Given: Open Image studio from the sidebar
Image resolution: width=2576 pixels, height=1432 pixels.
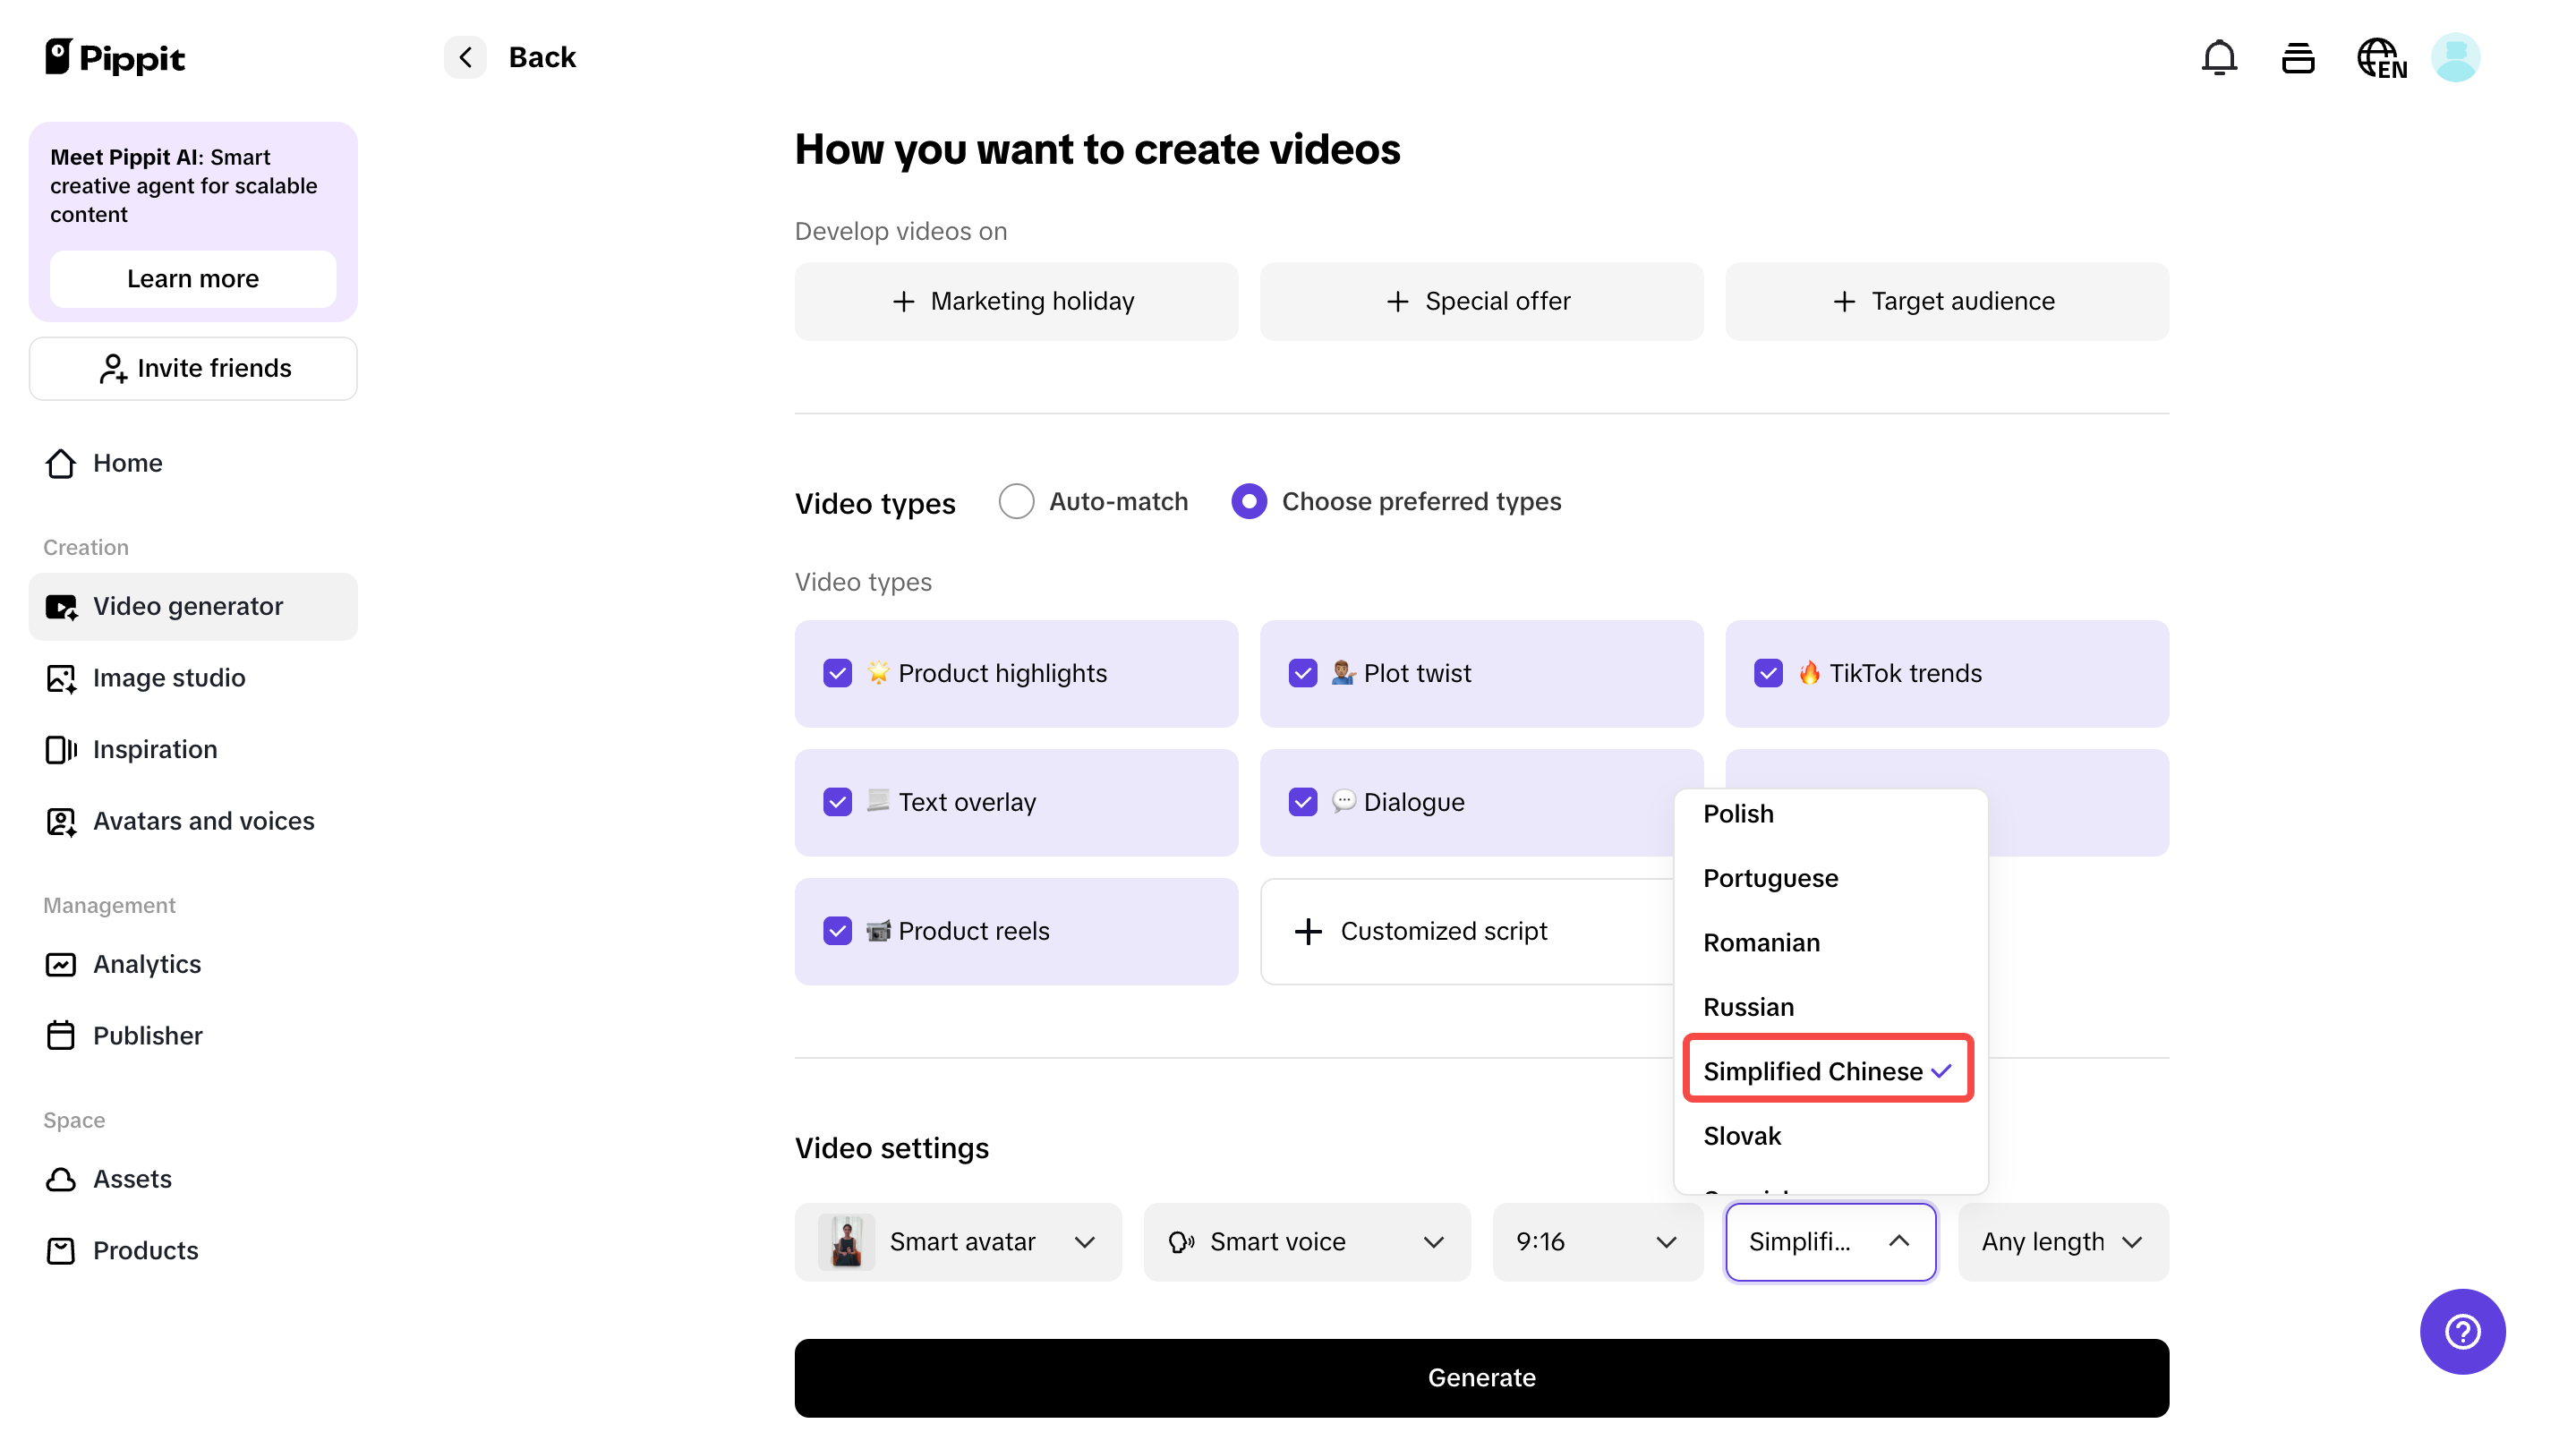Looking at the screenshot, I should (x=169, y=677).
